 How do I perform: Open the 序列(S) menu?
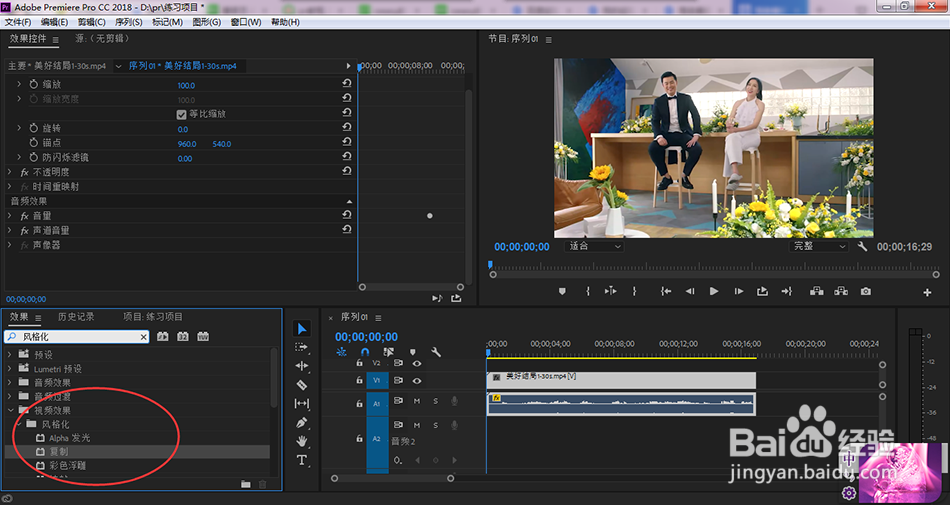[x=128, y=22]
